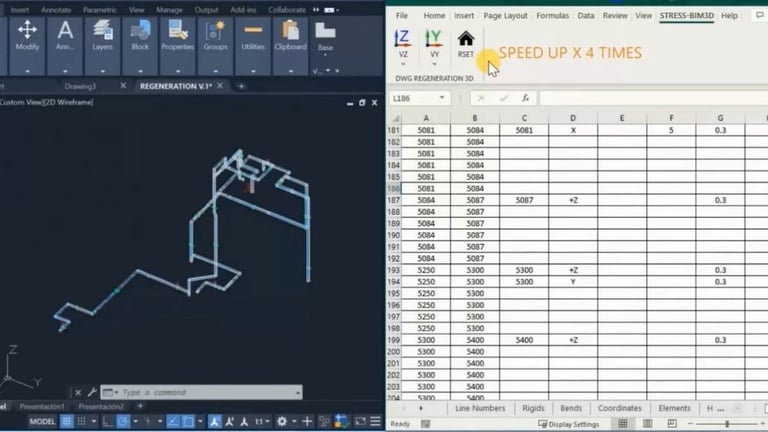Image resolution: width=768 pixels, height=432 pixels.
Task: Select cell C187 containing 5087
Action: [524, 200]
